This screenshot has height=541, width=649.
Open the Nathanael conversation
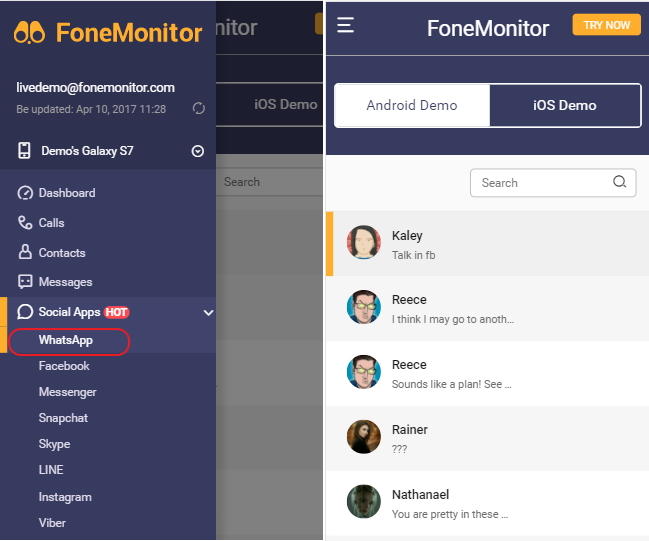[487, 503]
